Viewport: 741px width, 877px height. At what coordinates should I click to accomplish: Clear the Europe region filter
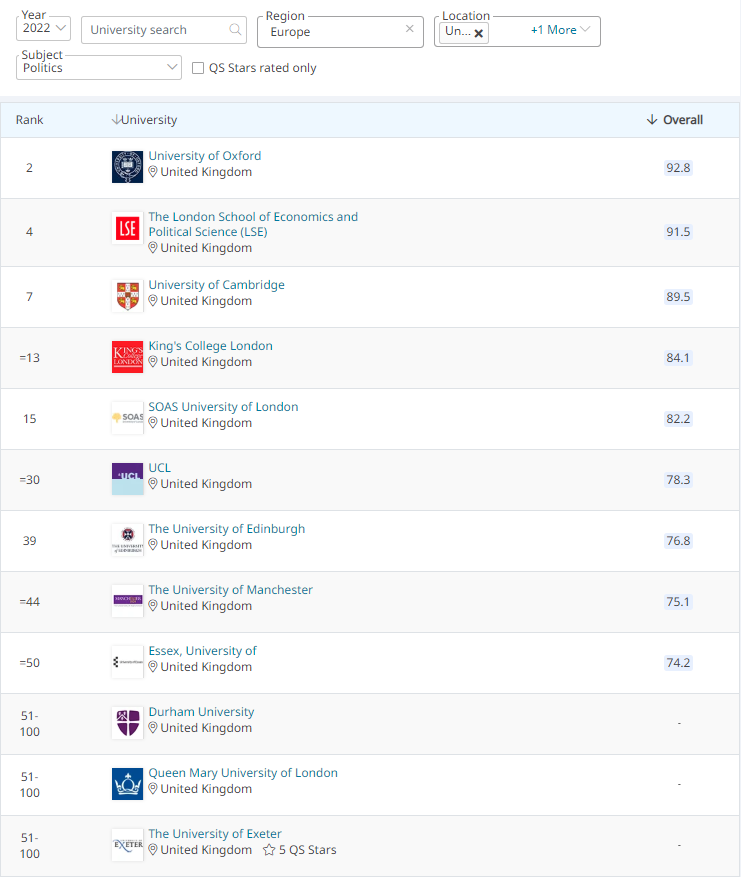(410, 29)
